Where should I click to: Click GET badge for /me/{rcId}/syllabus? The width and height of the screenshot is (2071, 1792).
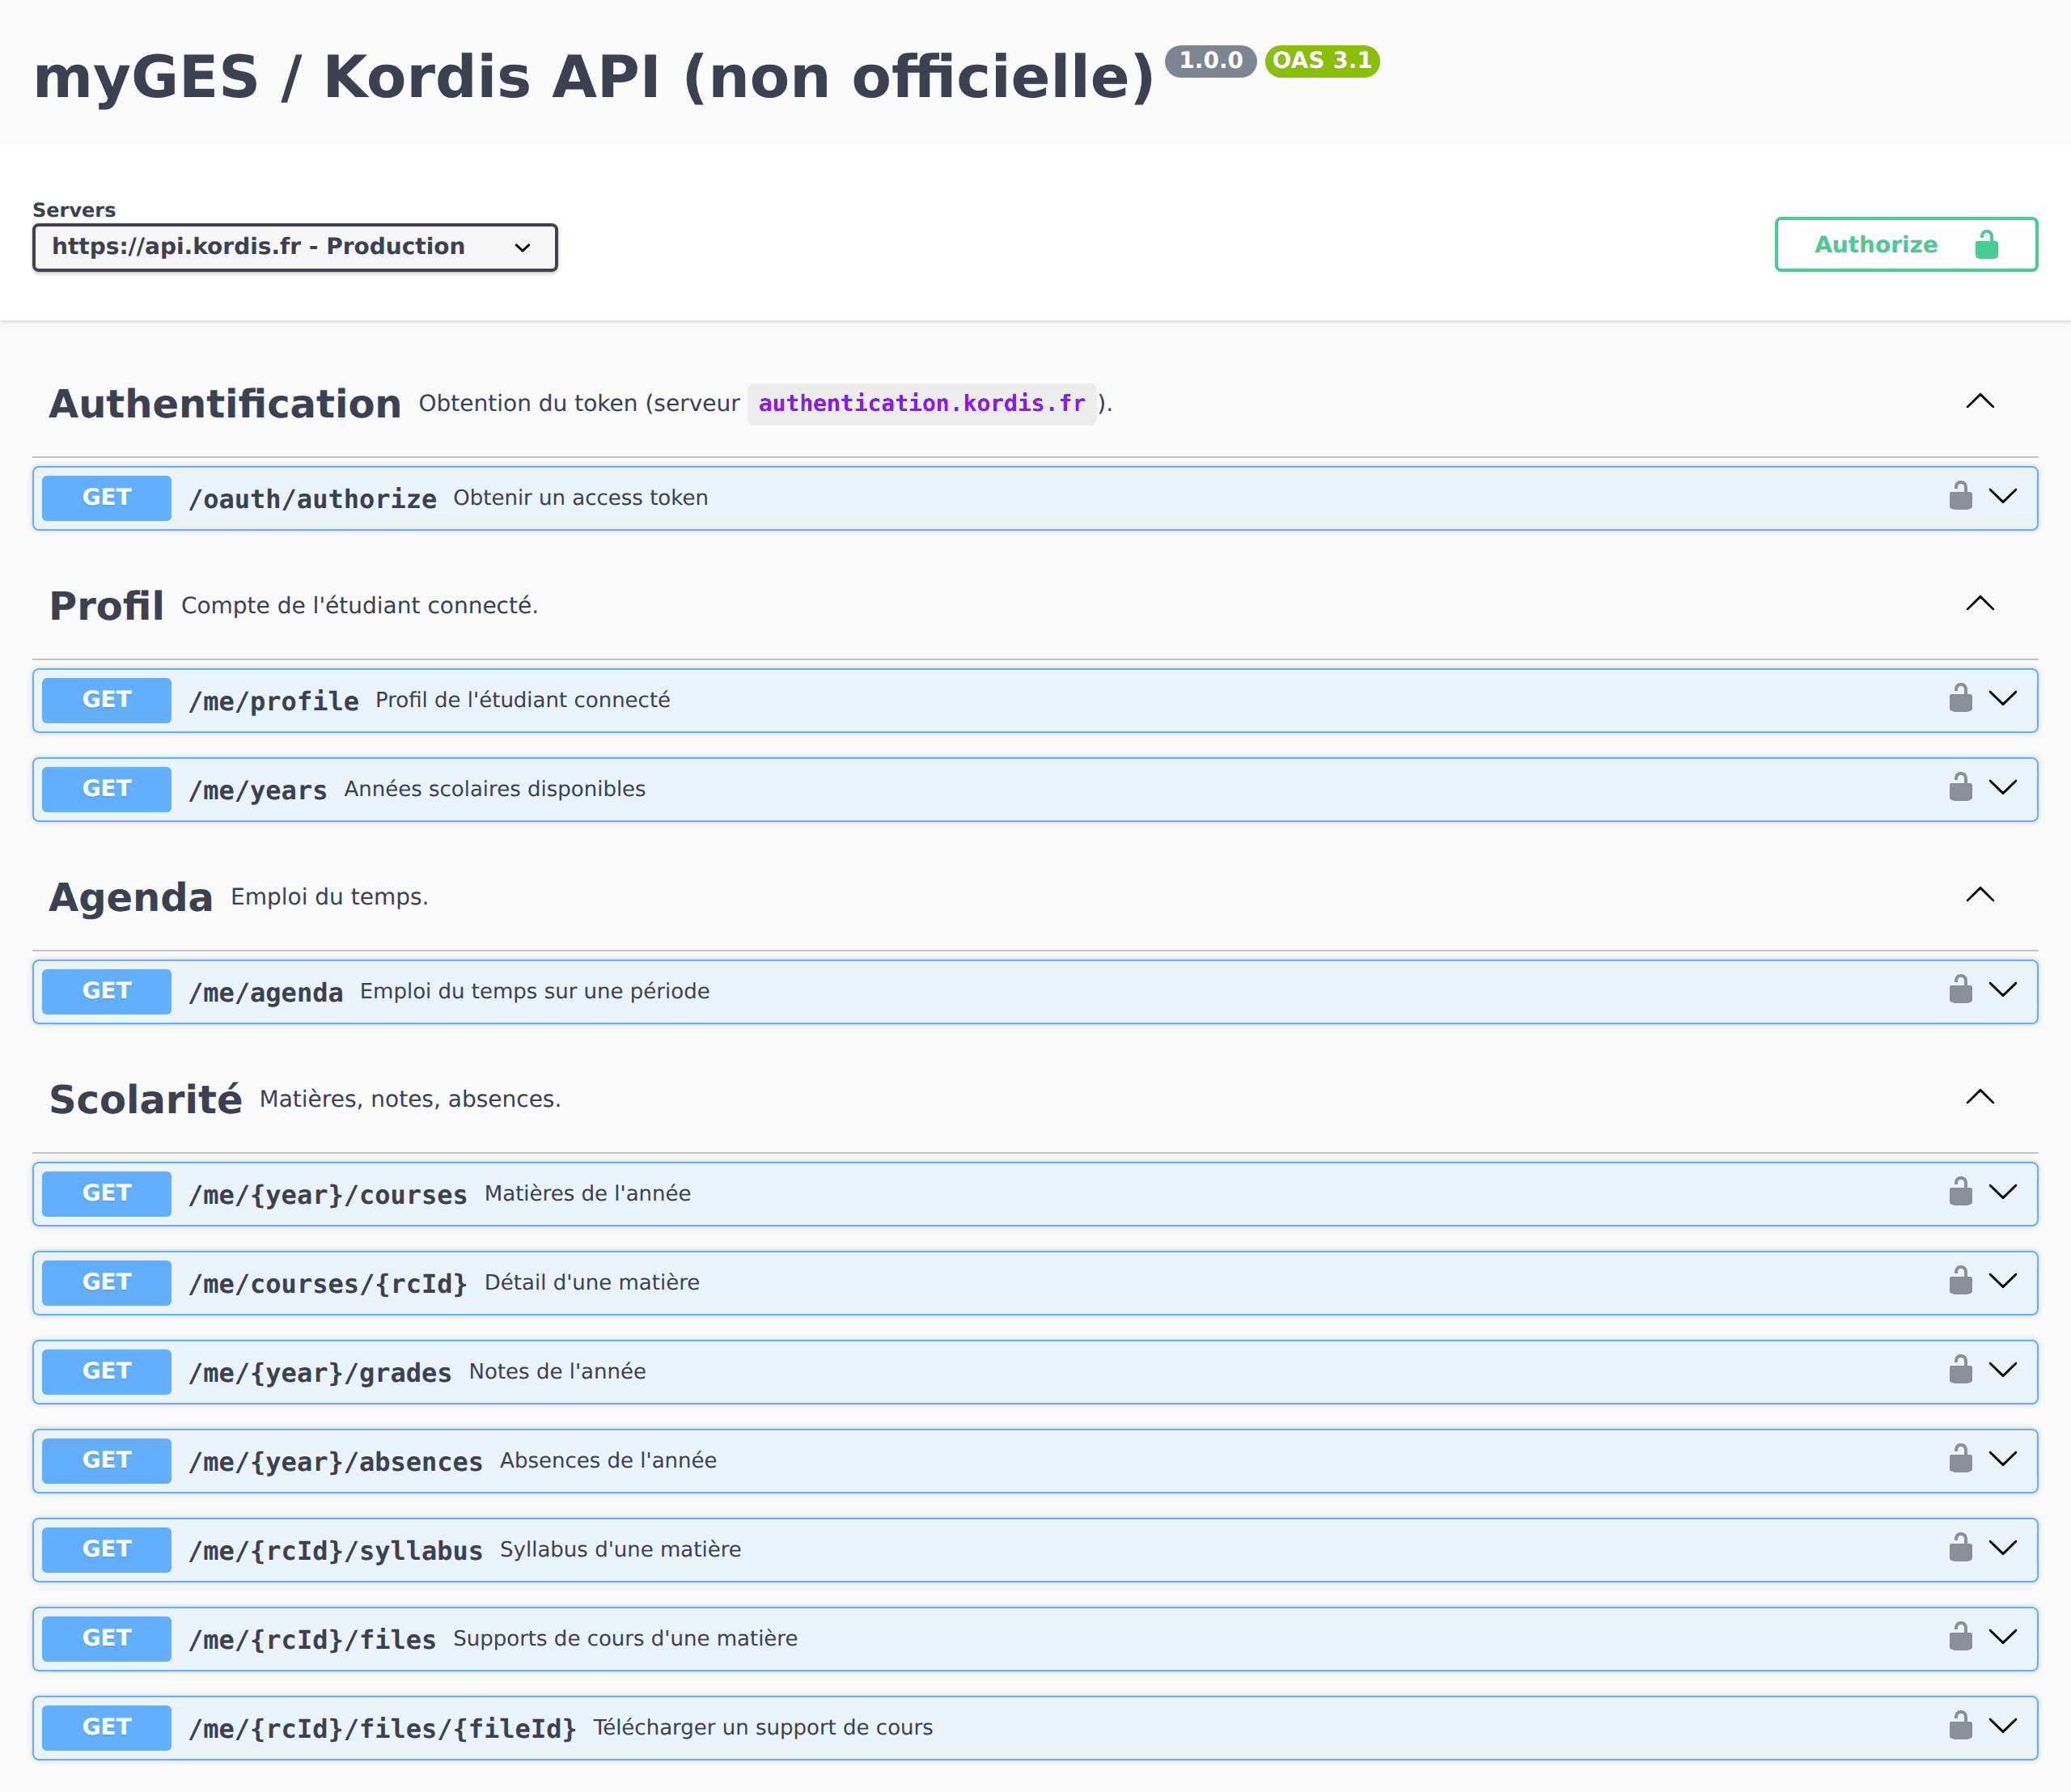click(x=107, y=1549)
